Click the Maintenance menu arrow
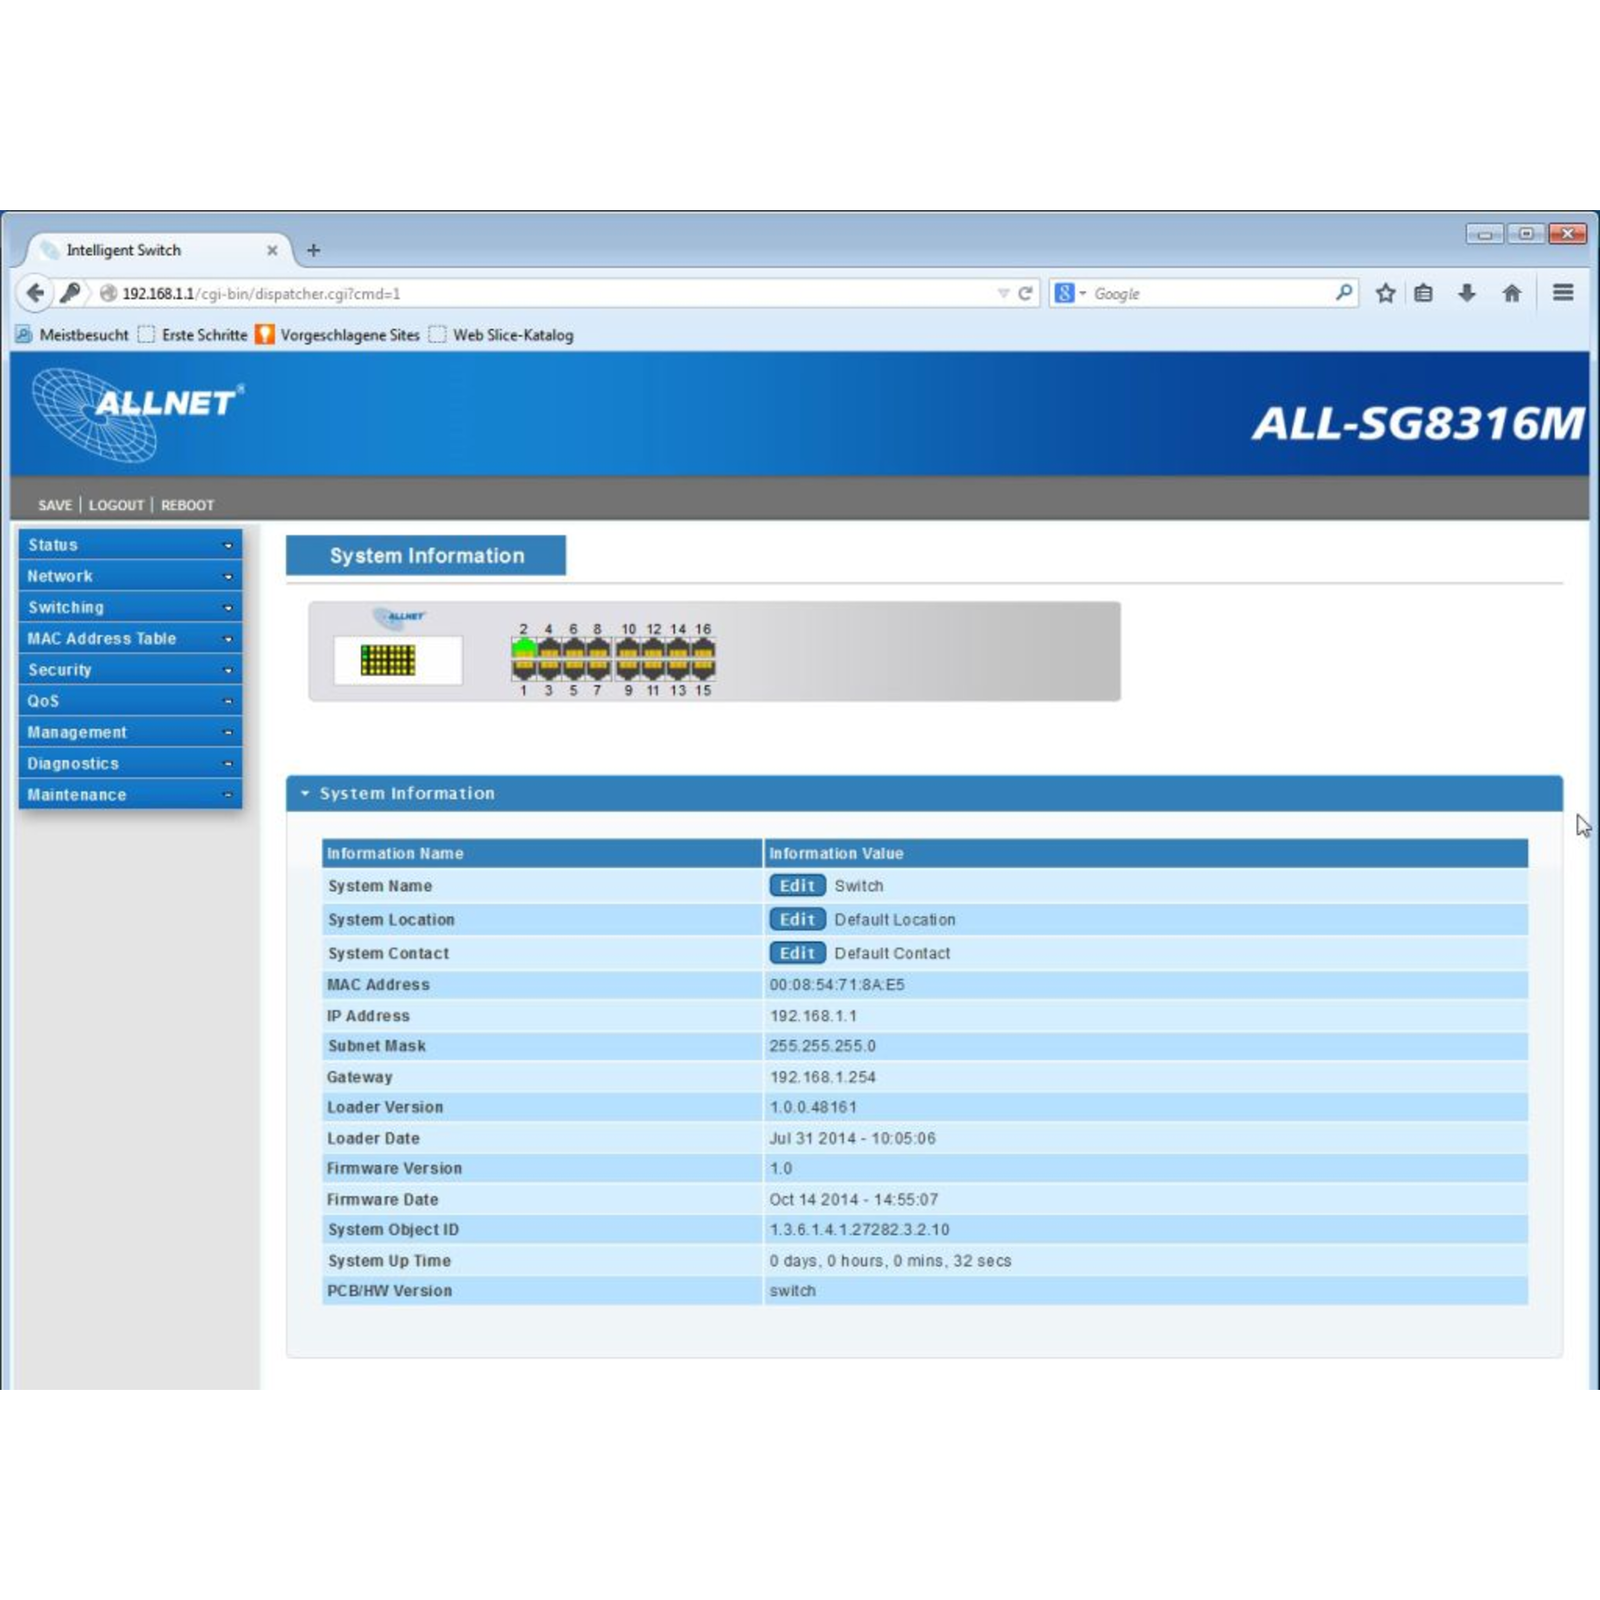The height and width of the screenshot is (1600, 1600). pos(227,795)
